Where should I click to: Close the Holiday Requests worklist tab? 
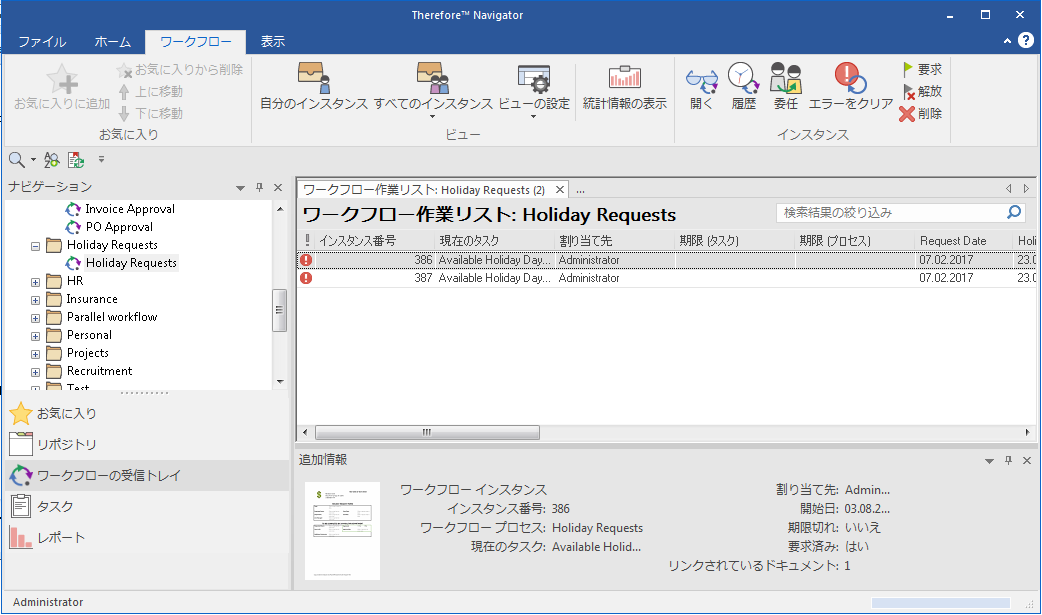(x=560, y=189)
